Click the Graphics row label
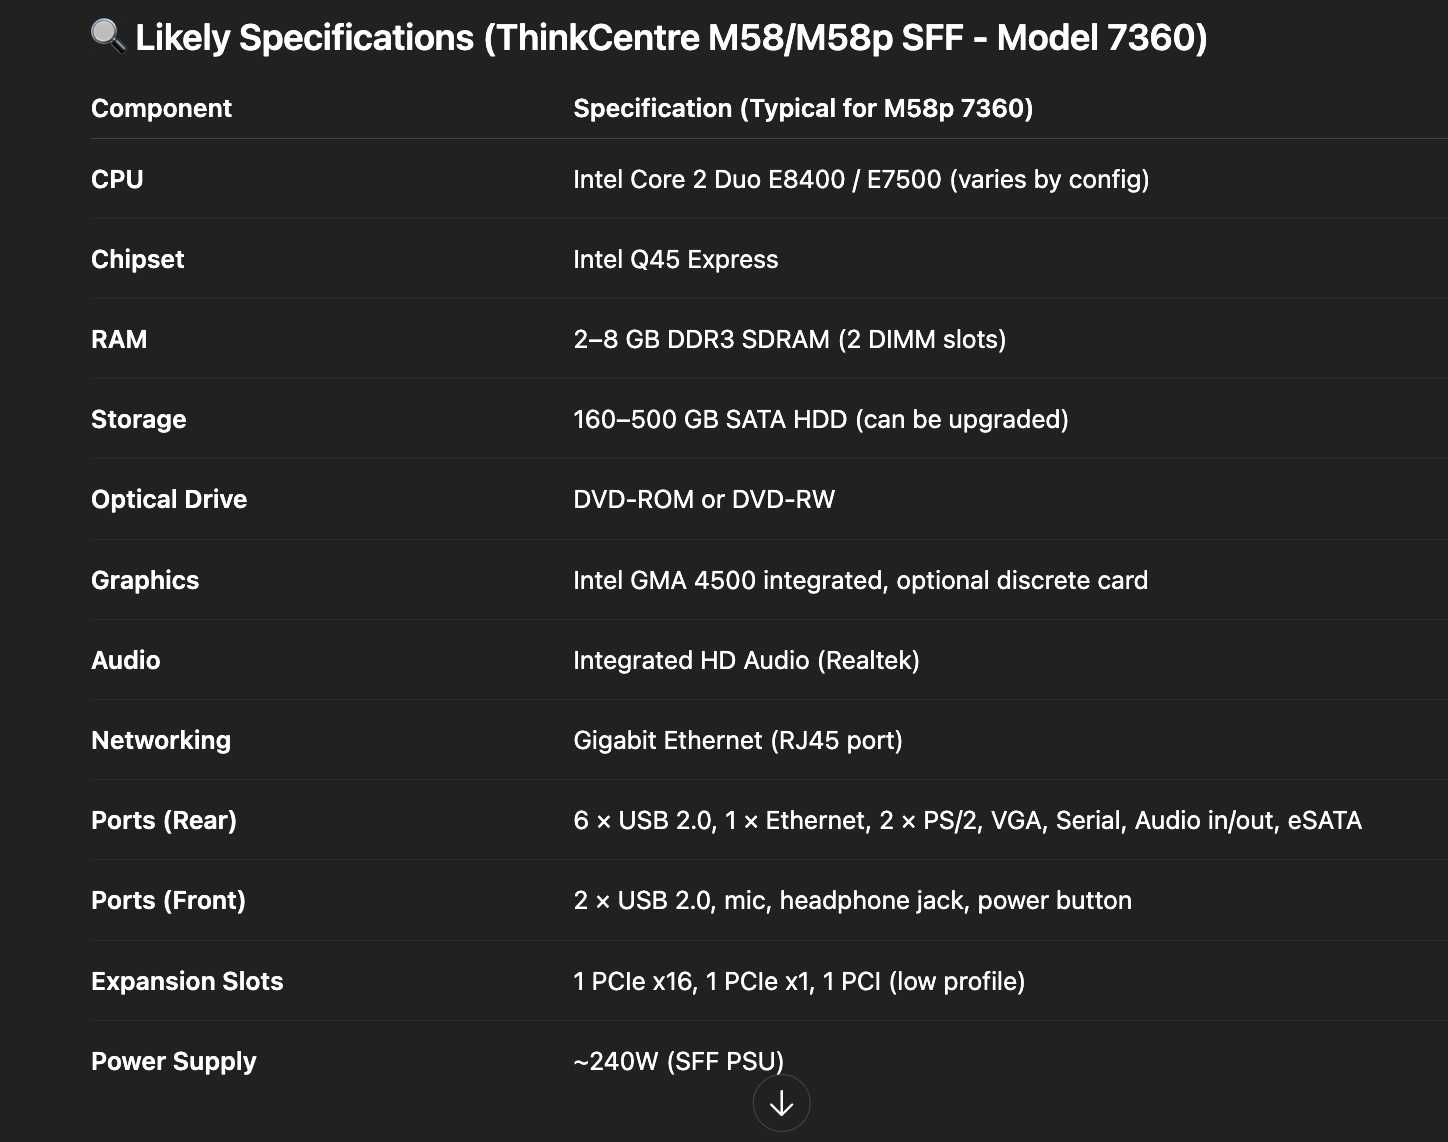Image resolution: width=1448 pixels, height=1142 pixels. (145, 580)
